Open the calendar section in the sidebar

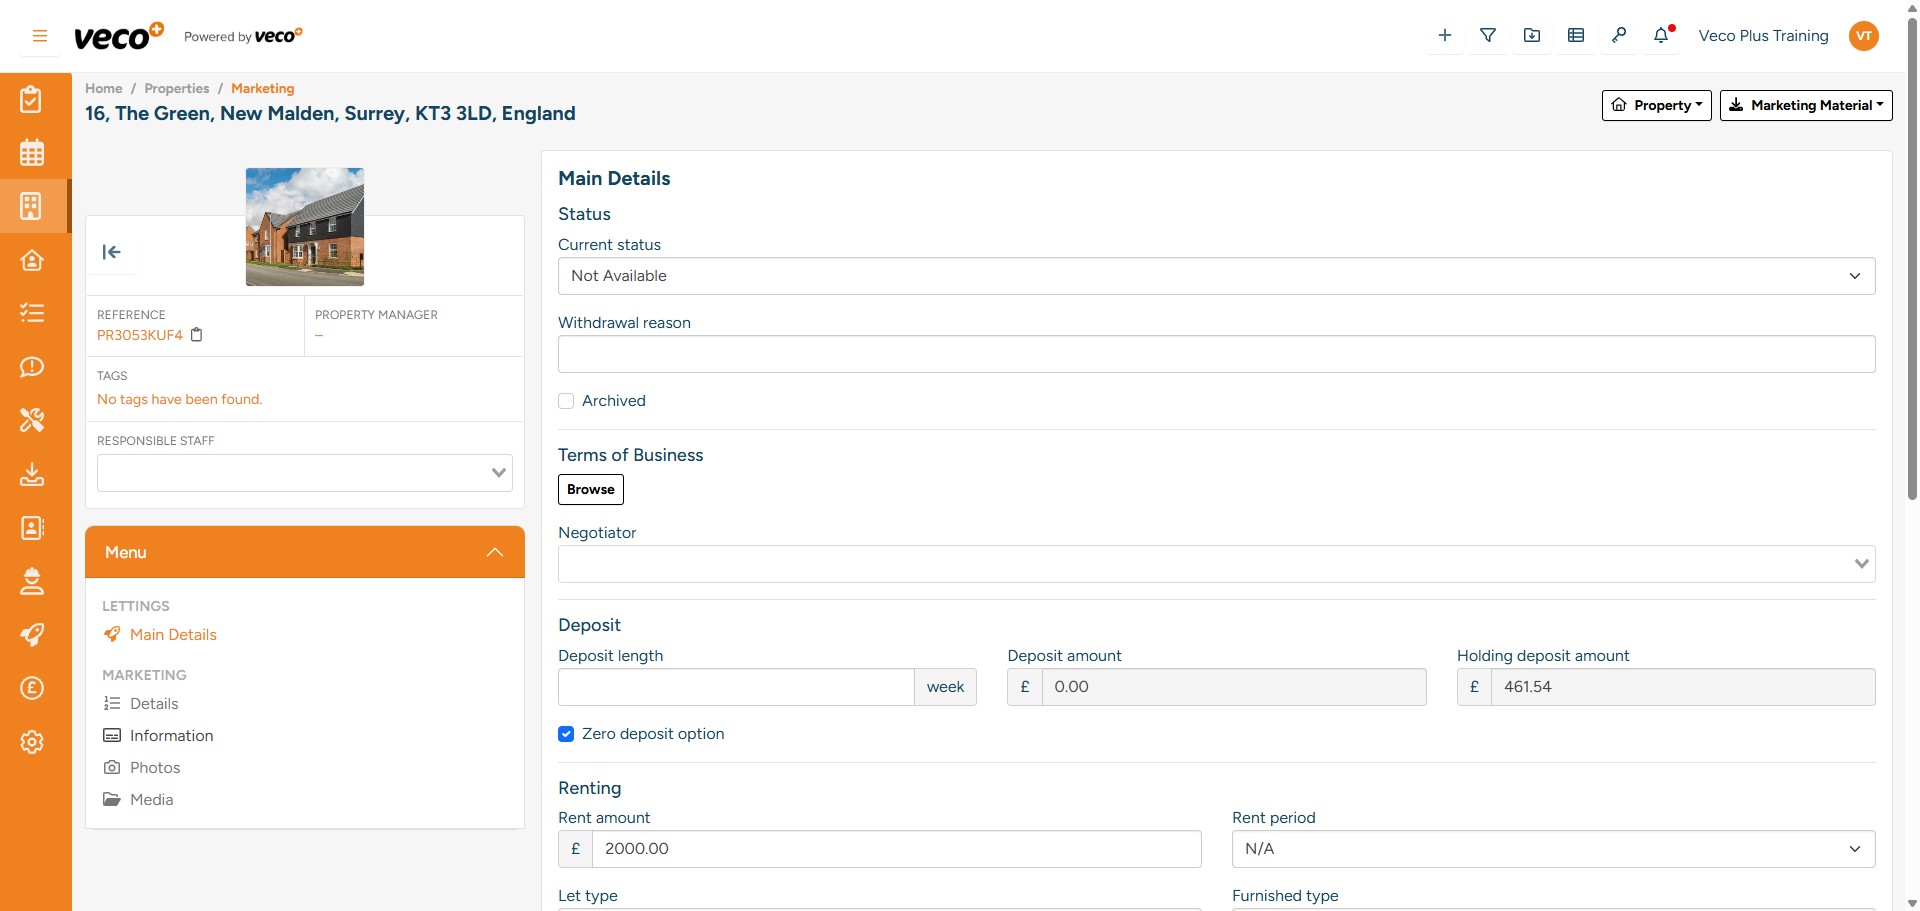pyautogui.click(x=33, y=152)
